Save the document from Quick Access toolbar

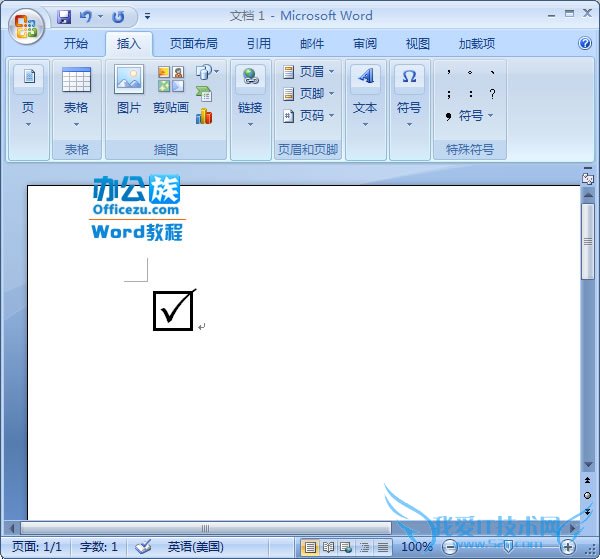tap(64, 17)
